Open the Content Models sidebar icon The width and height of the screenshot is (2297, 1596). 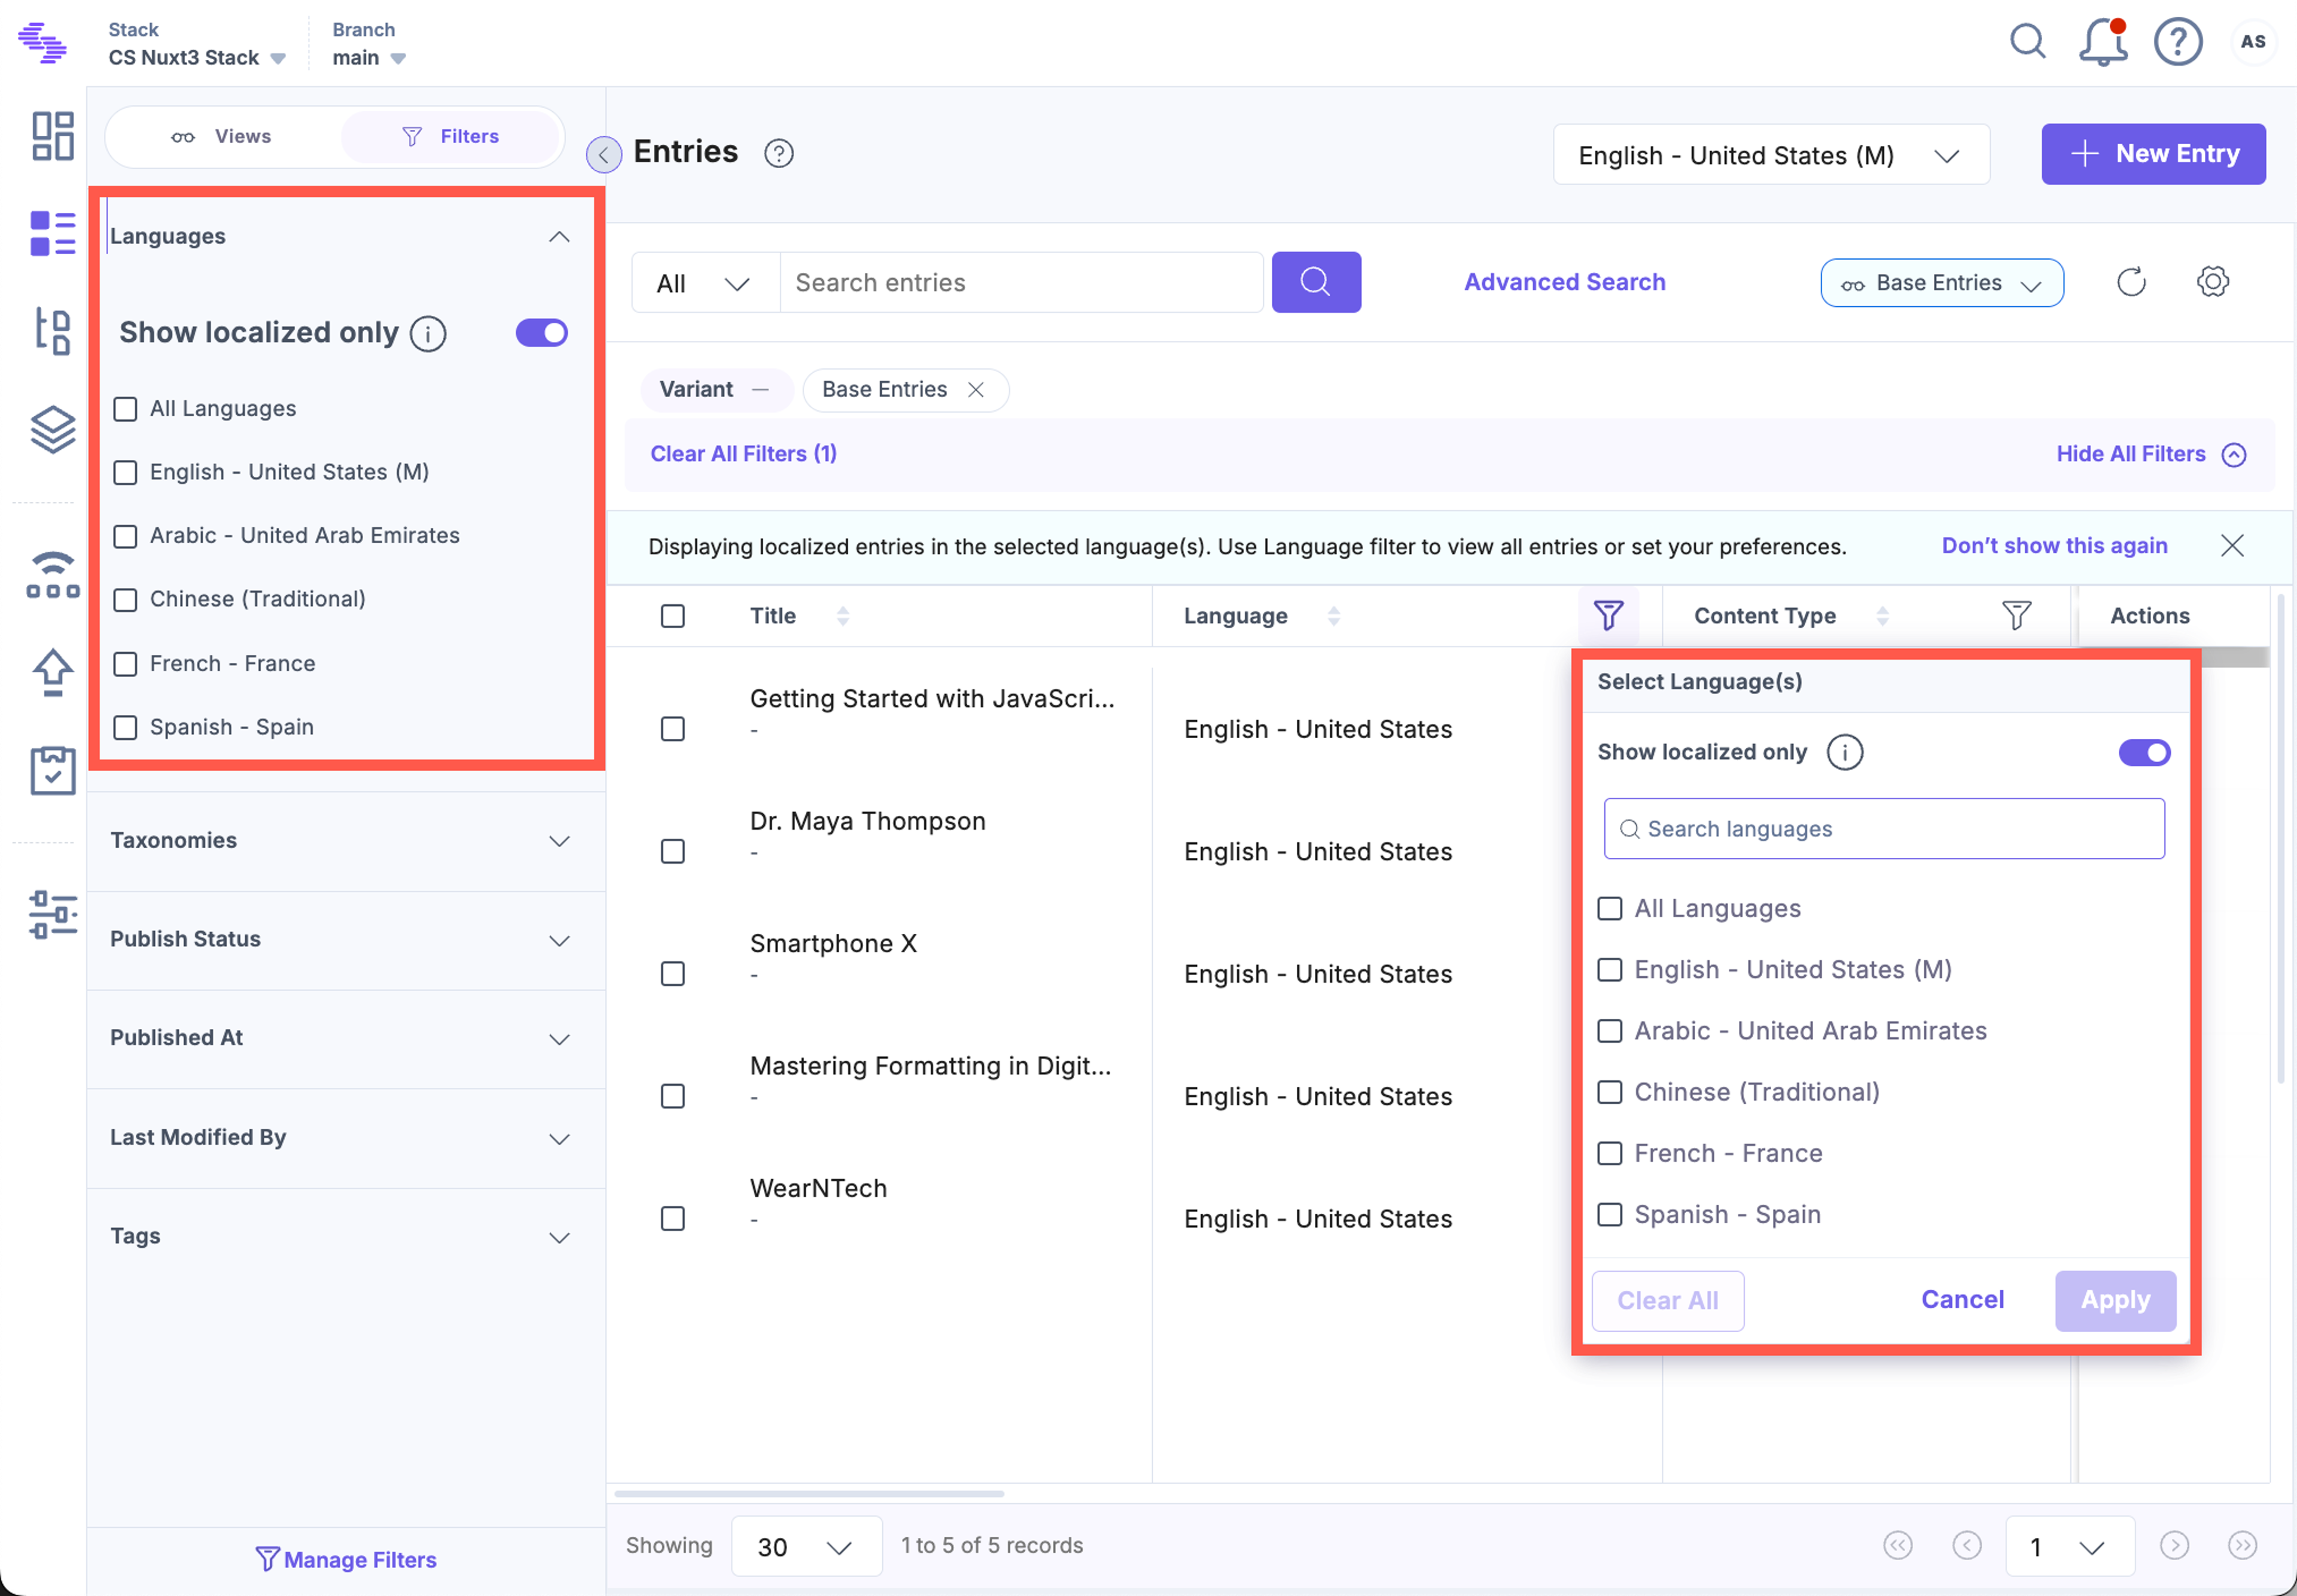pyautogui.click(x=52, y=330)
